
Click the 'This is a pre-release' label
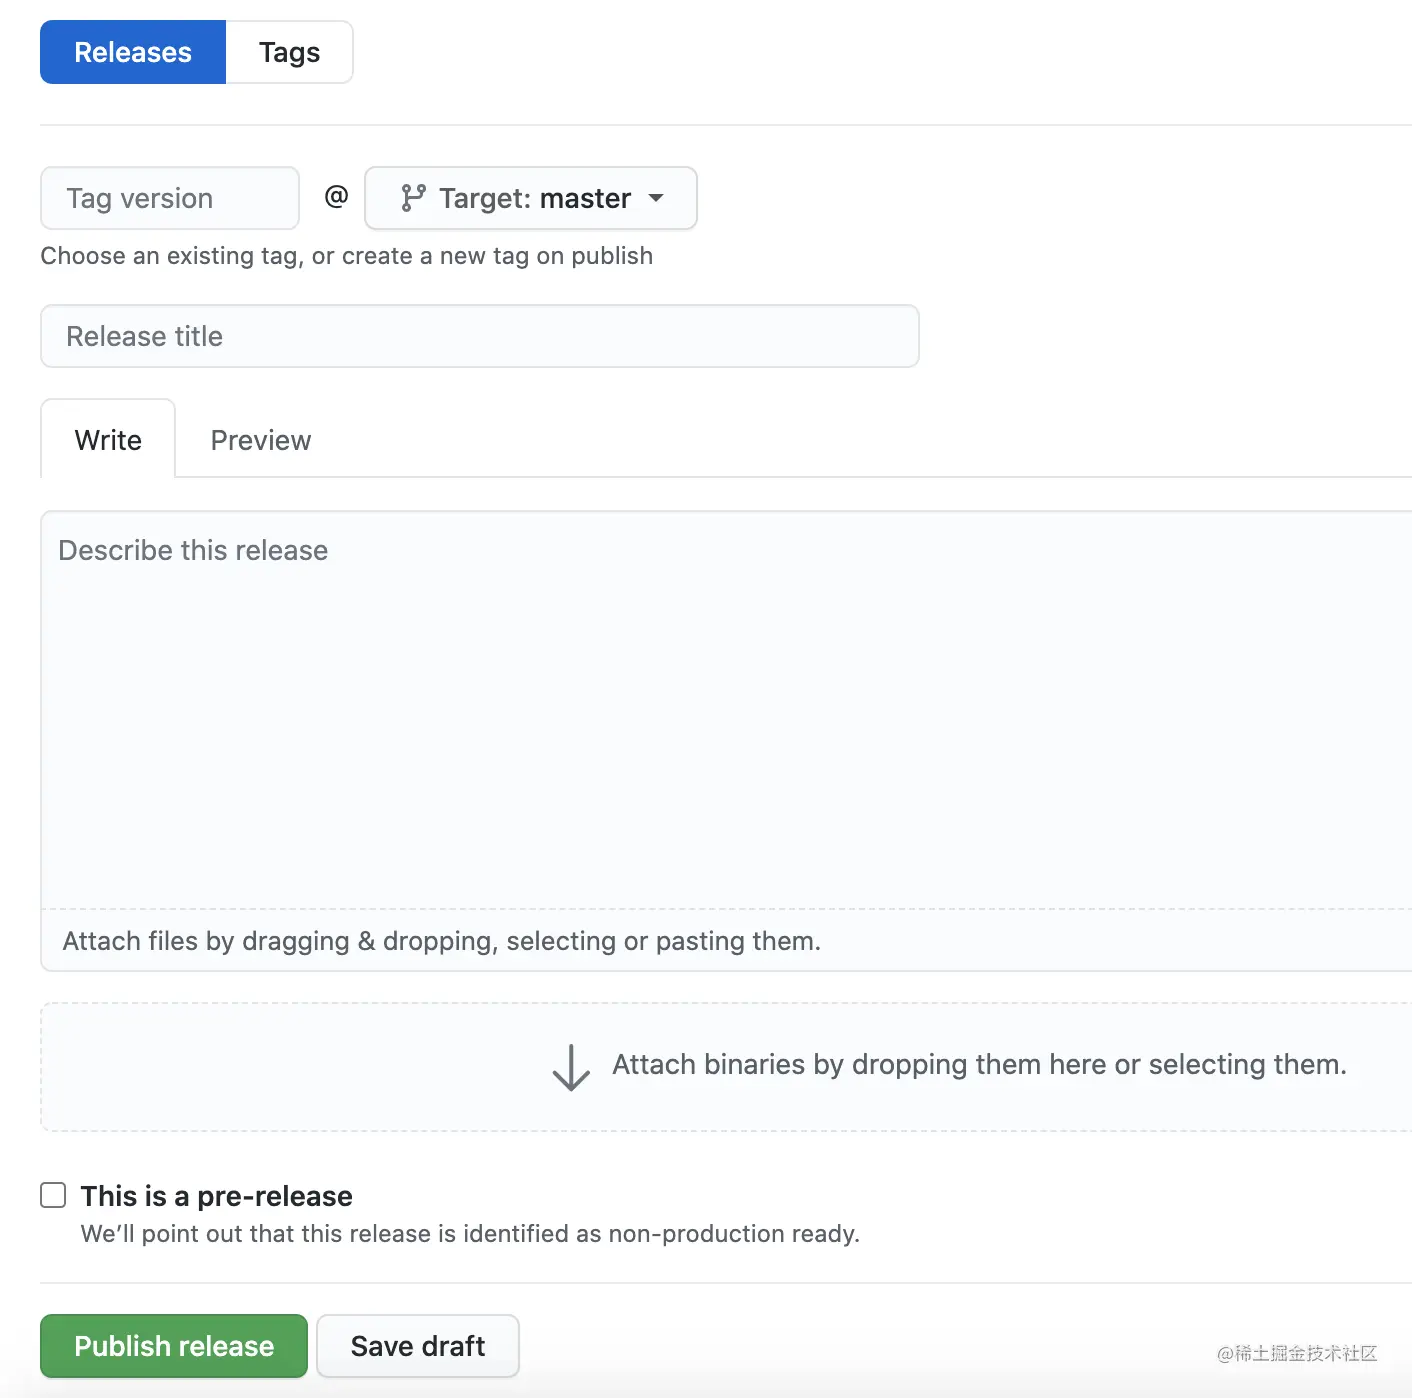pos(216,1196)
